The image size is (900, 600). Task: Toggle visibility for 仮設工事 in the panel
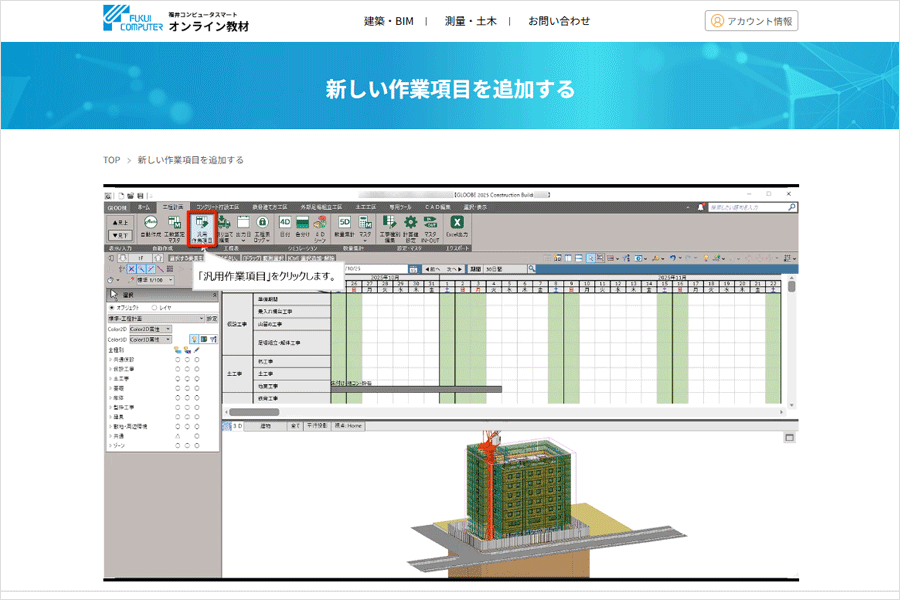tap(176, 370)
